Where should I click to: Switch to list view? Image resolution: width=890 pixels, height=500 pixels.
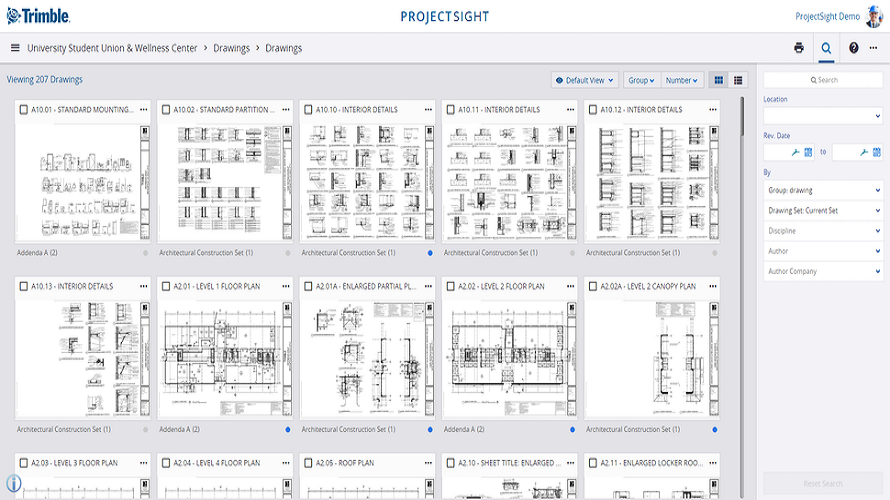[738, 81]
